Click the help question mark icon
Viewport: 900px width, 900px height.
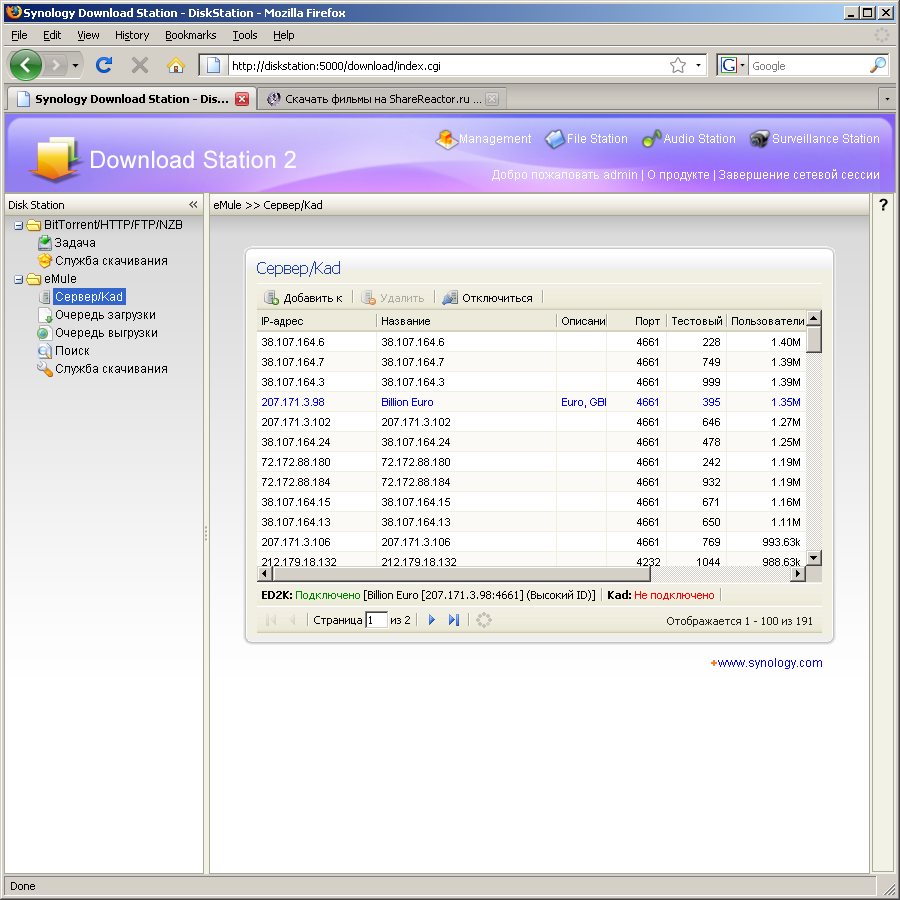pos(883,205)
